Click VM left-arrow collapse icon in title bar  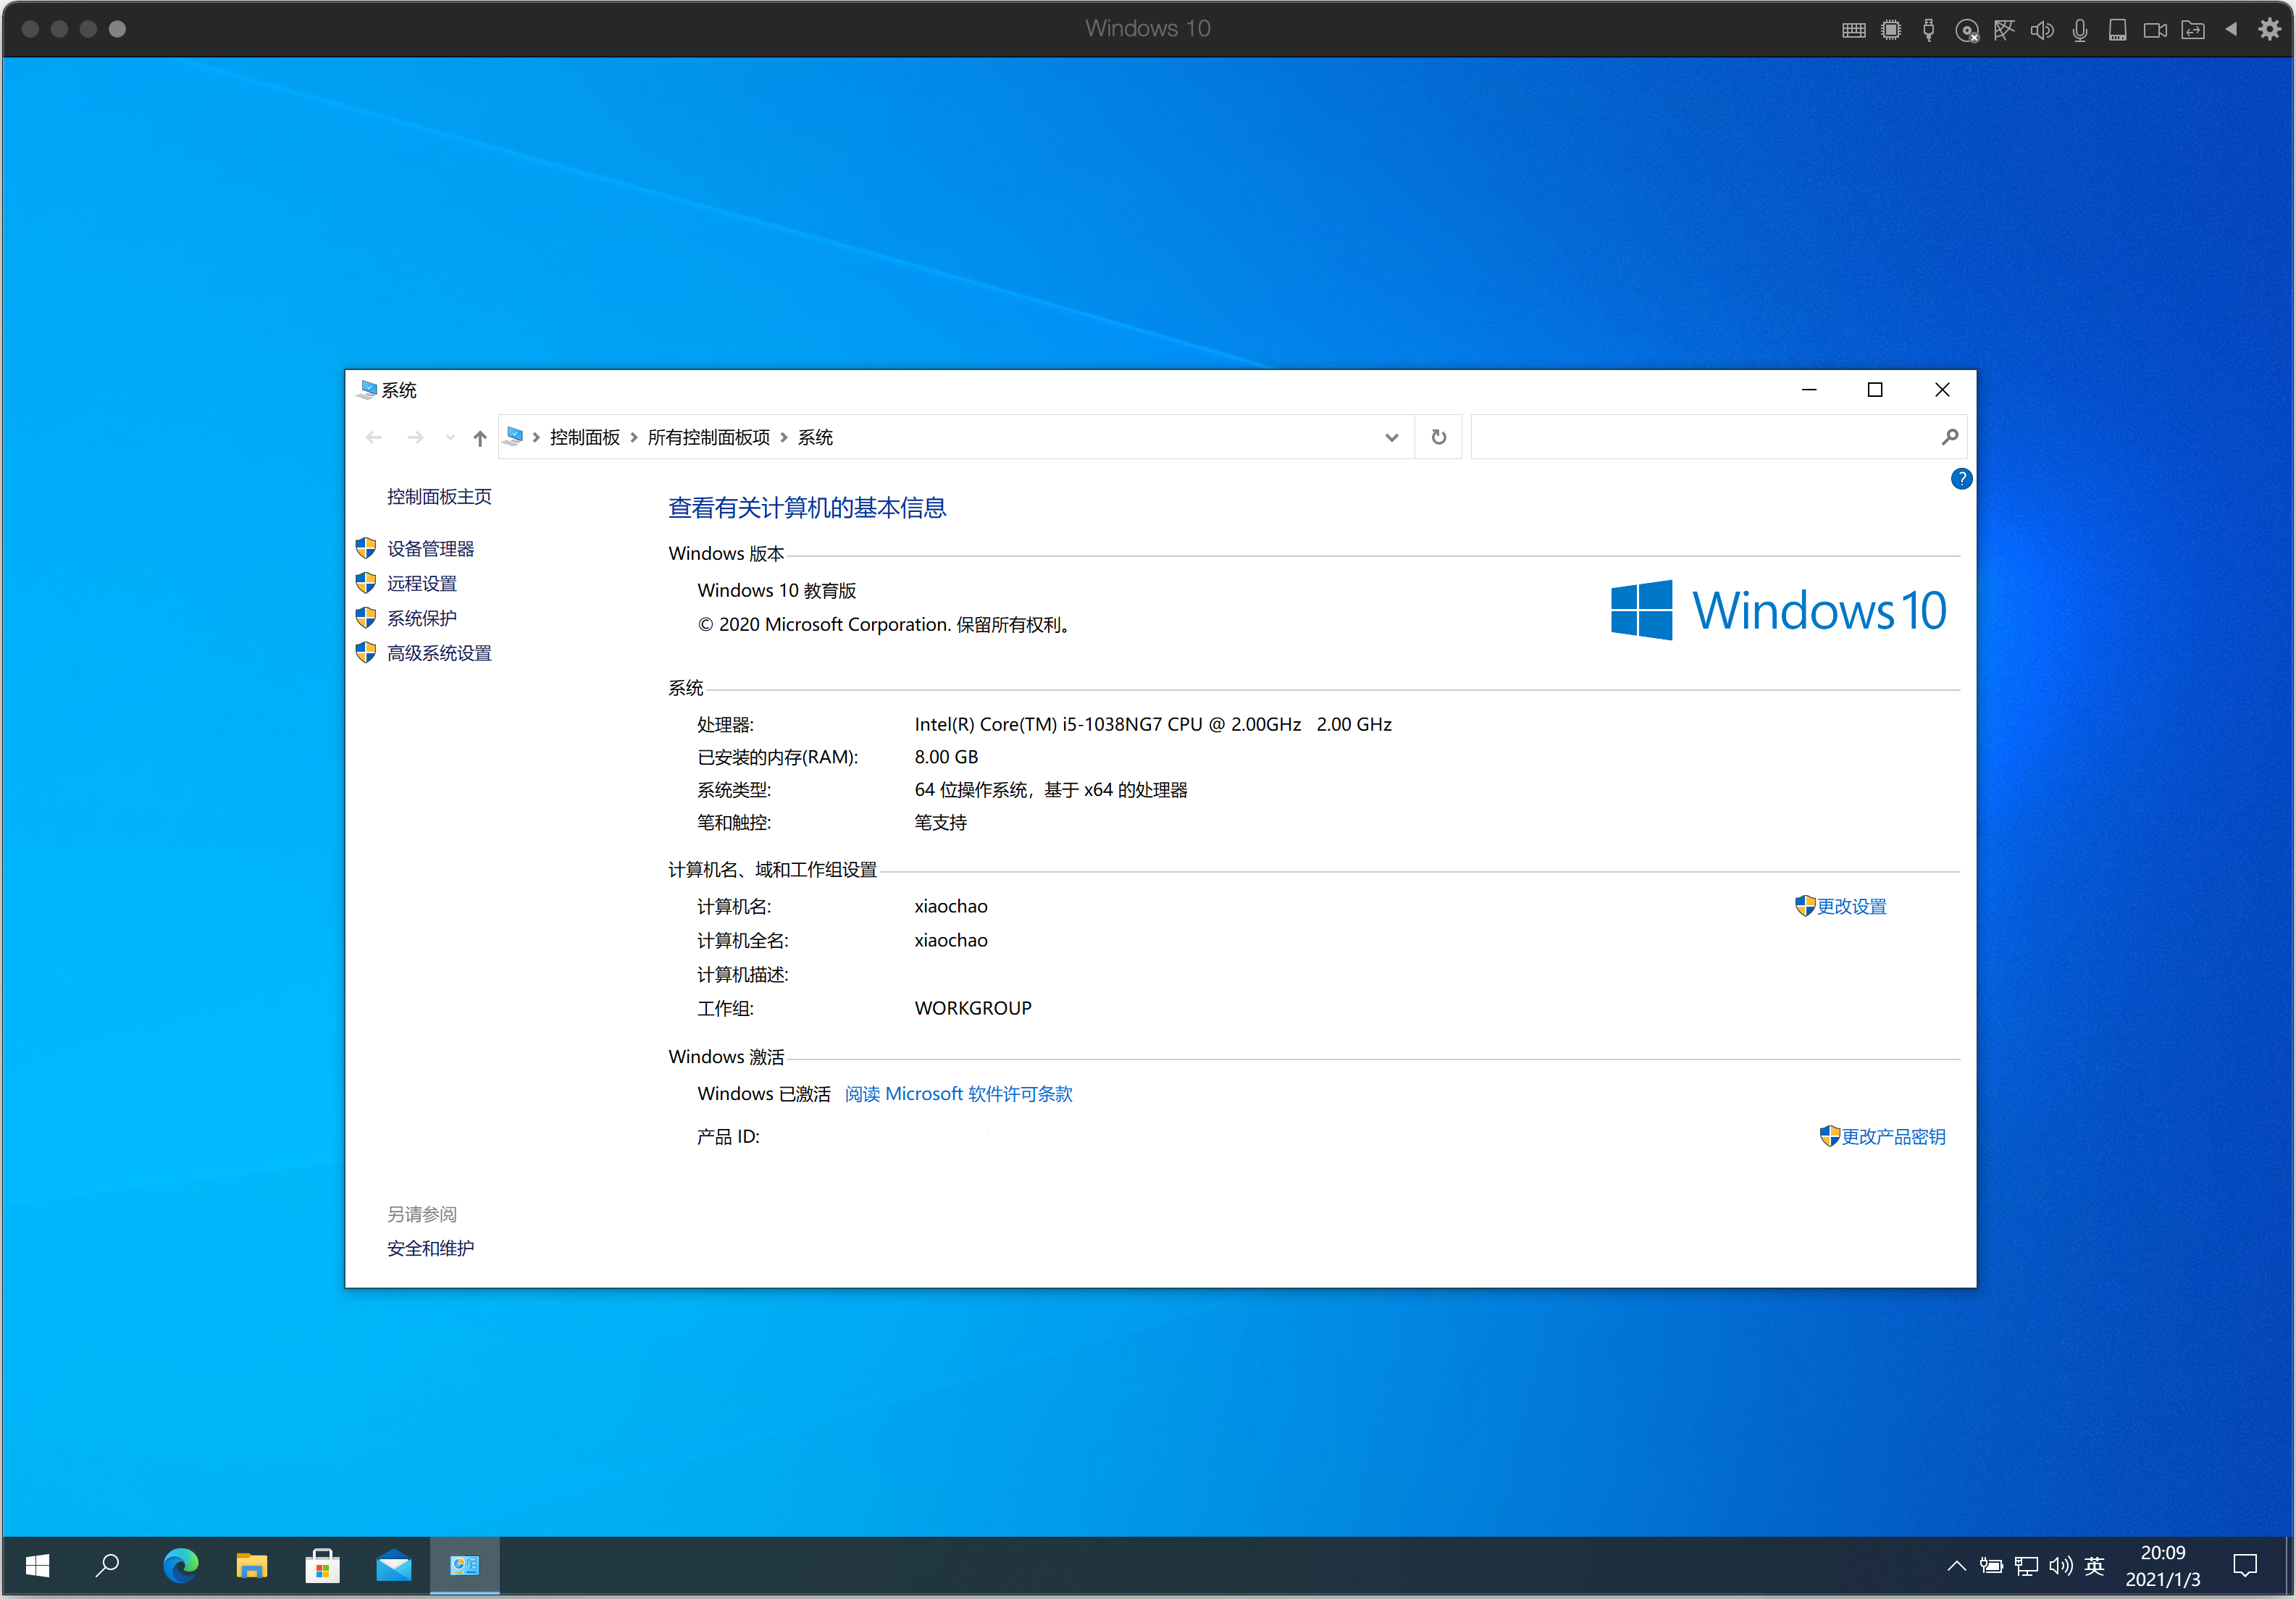(2231, 29)
